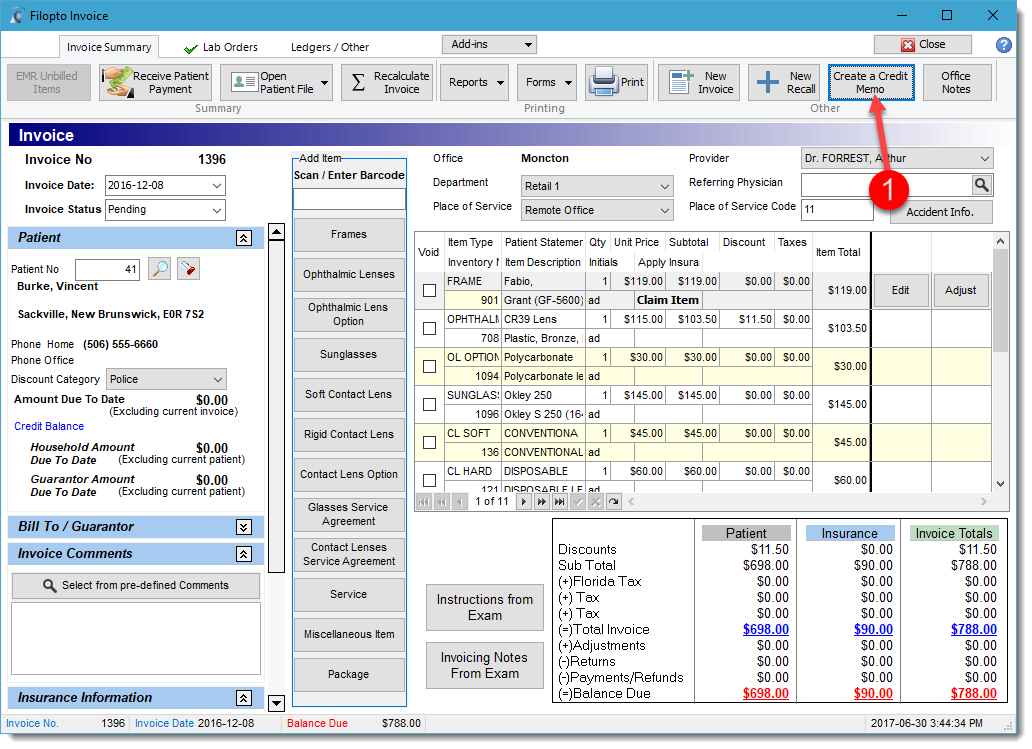Collapse the Patient panel
Viewport: 1032px width, 749px height.
pos(244,238)
